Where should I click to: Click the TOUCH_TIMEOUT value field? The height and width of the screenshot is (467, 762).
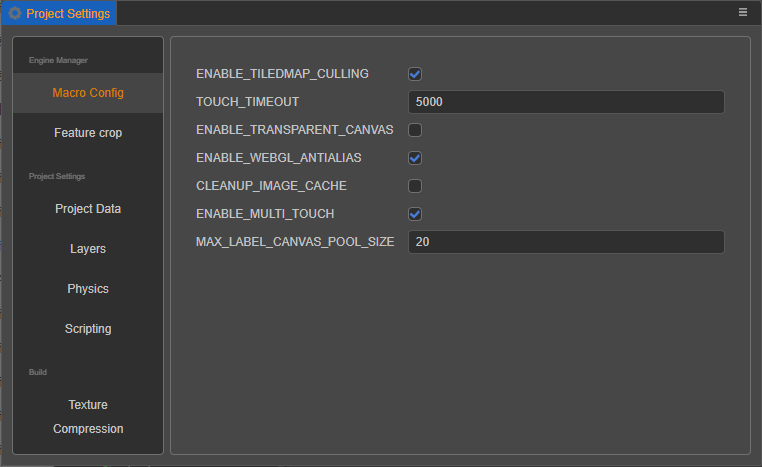point(566,102)
